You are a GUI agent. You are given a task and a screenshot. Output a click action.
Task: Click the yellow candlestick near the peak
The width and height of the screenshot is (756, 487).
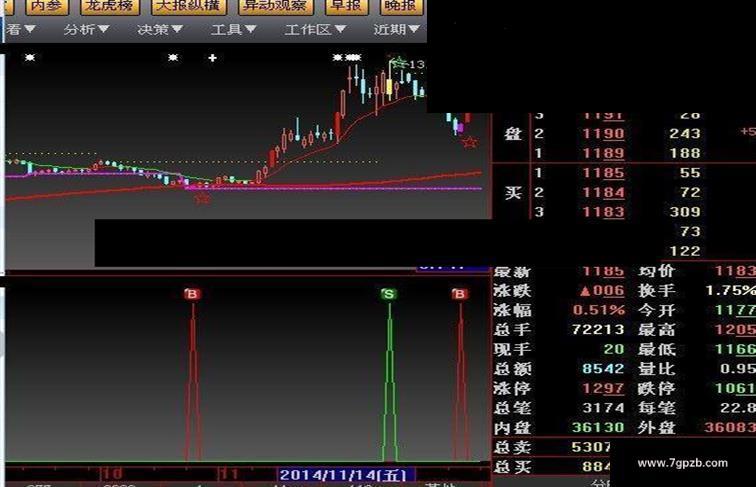click(x=390, y=87)
